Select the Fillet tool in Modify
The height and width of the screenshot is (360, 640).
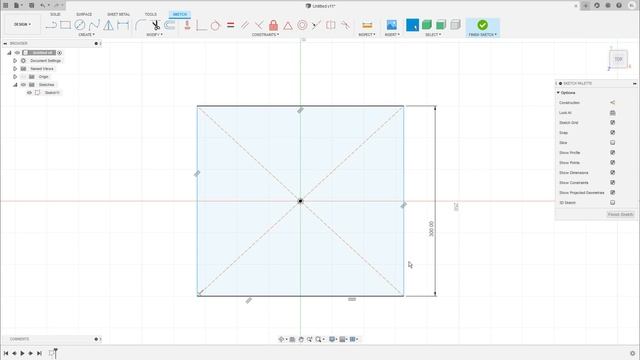(140, 25)
